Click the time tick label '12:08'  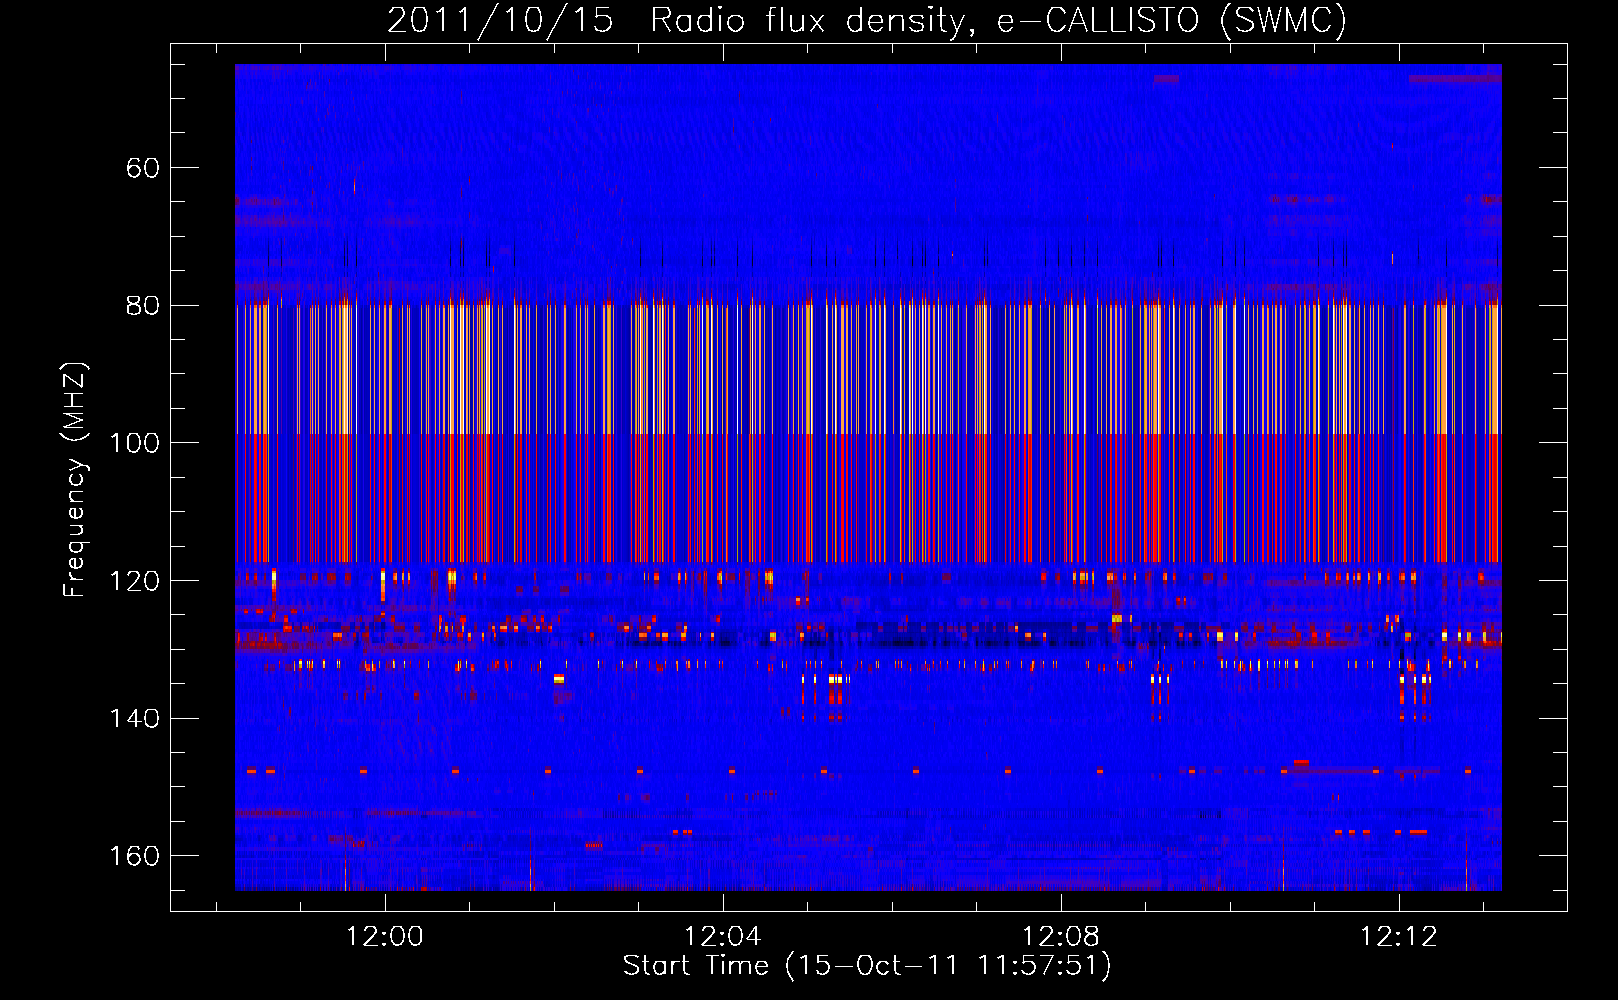[1061, 937]
